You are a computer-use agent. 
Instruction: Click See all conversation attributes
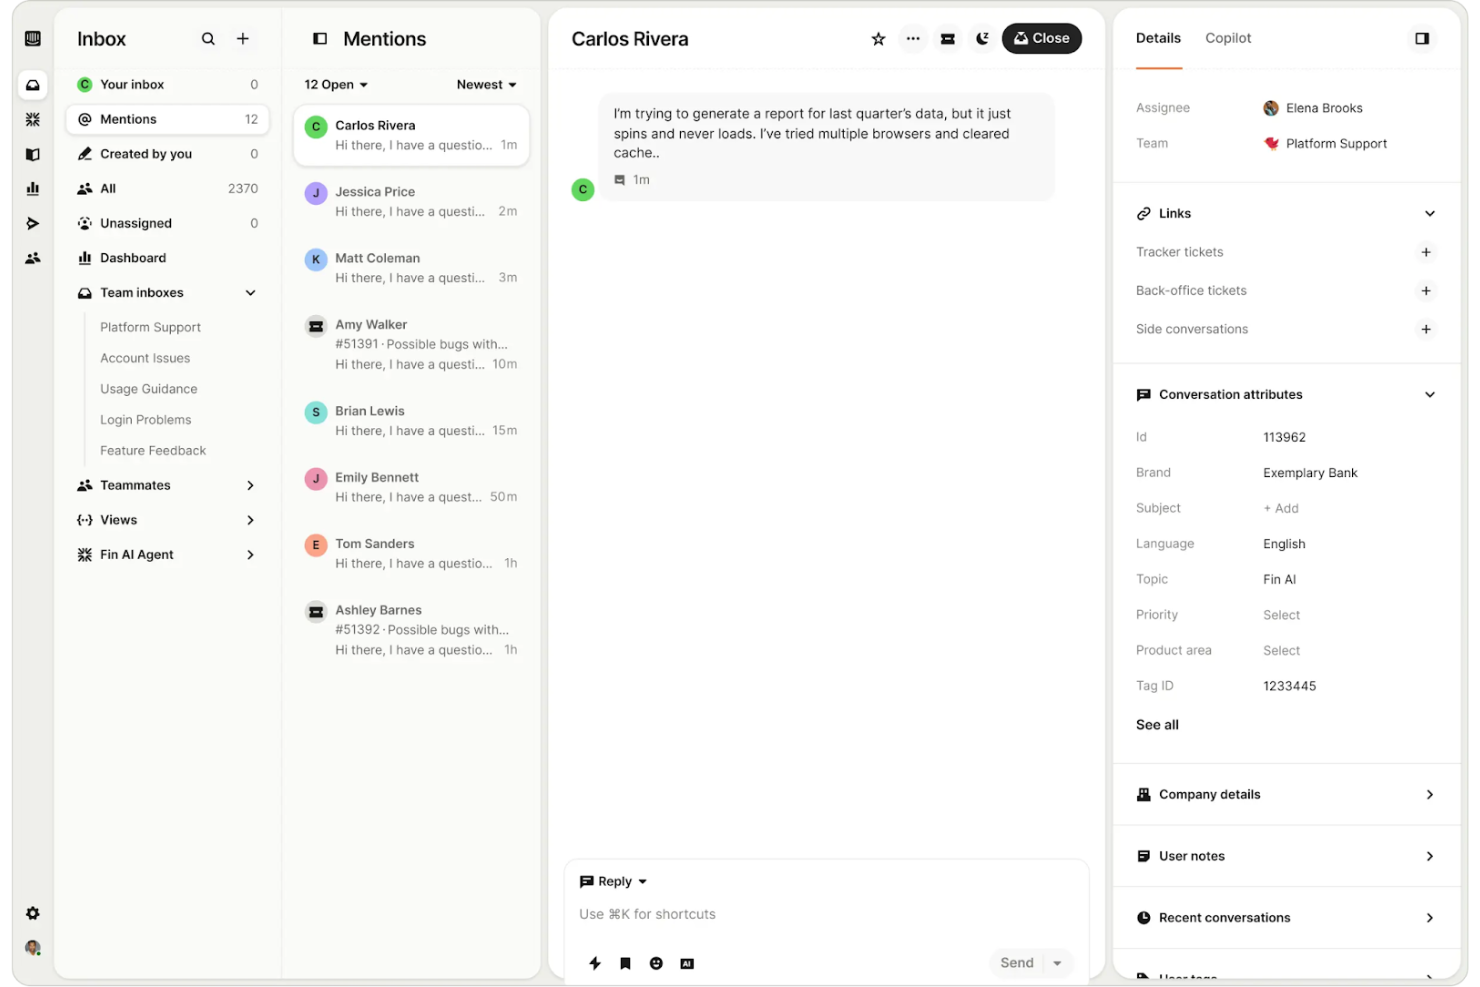(x=1157, y=724)
